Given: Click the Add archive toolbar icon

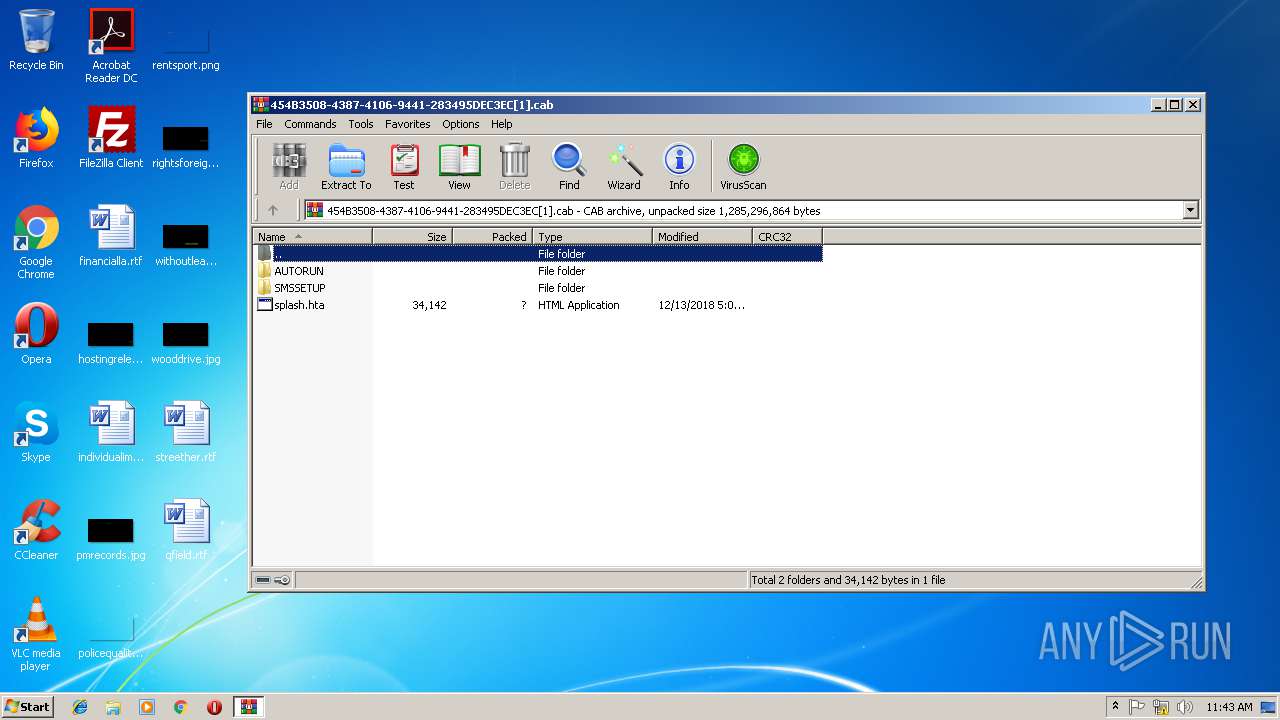Looking at the screenshot, I should (289, 166).
